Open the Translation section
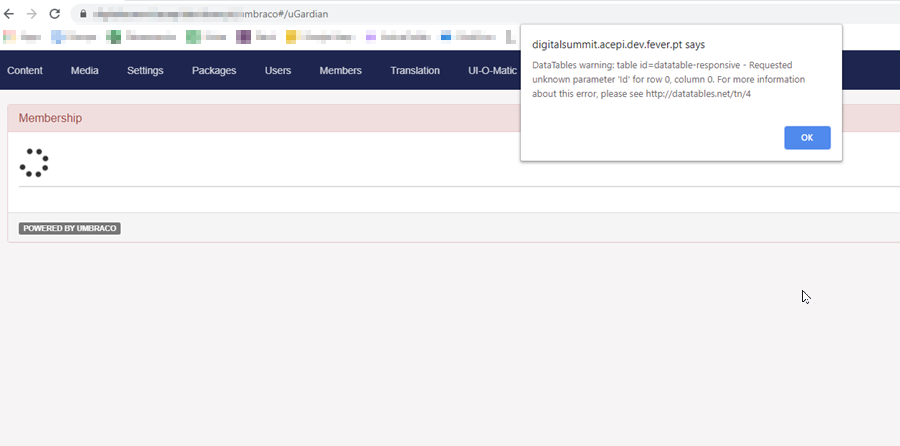The width and height of the screenshot is (900, 446). (x=415, y=71)
